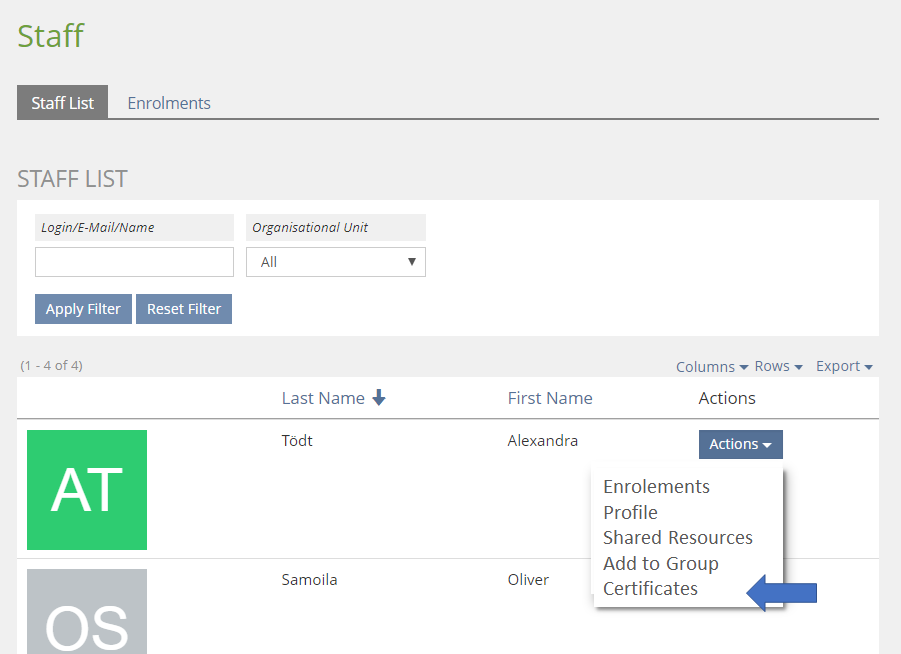The width and height of the screenshot is (901, 654).
Task: Open the Export dropdown menu
Action: [844, 367]
